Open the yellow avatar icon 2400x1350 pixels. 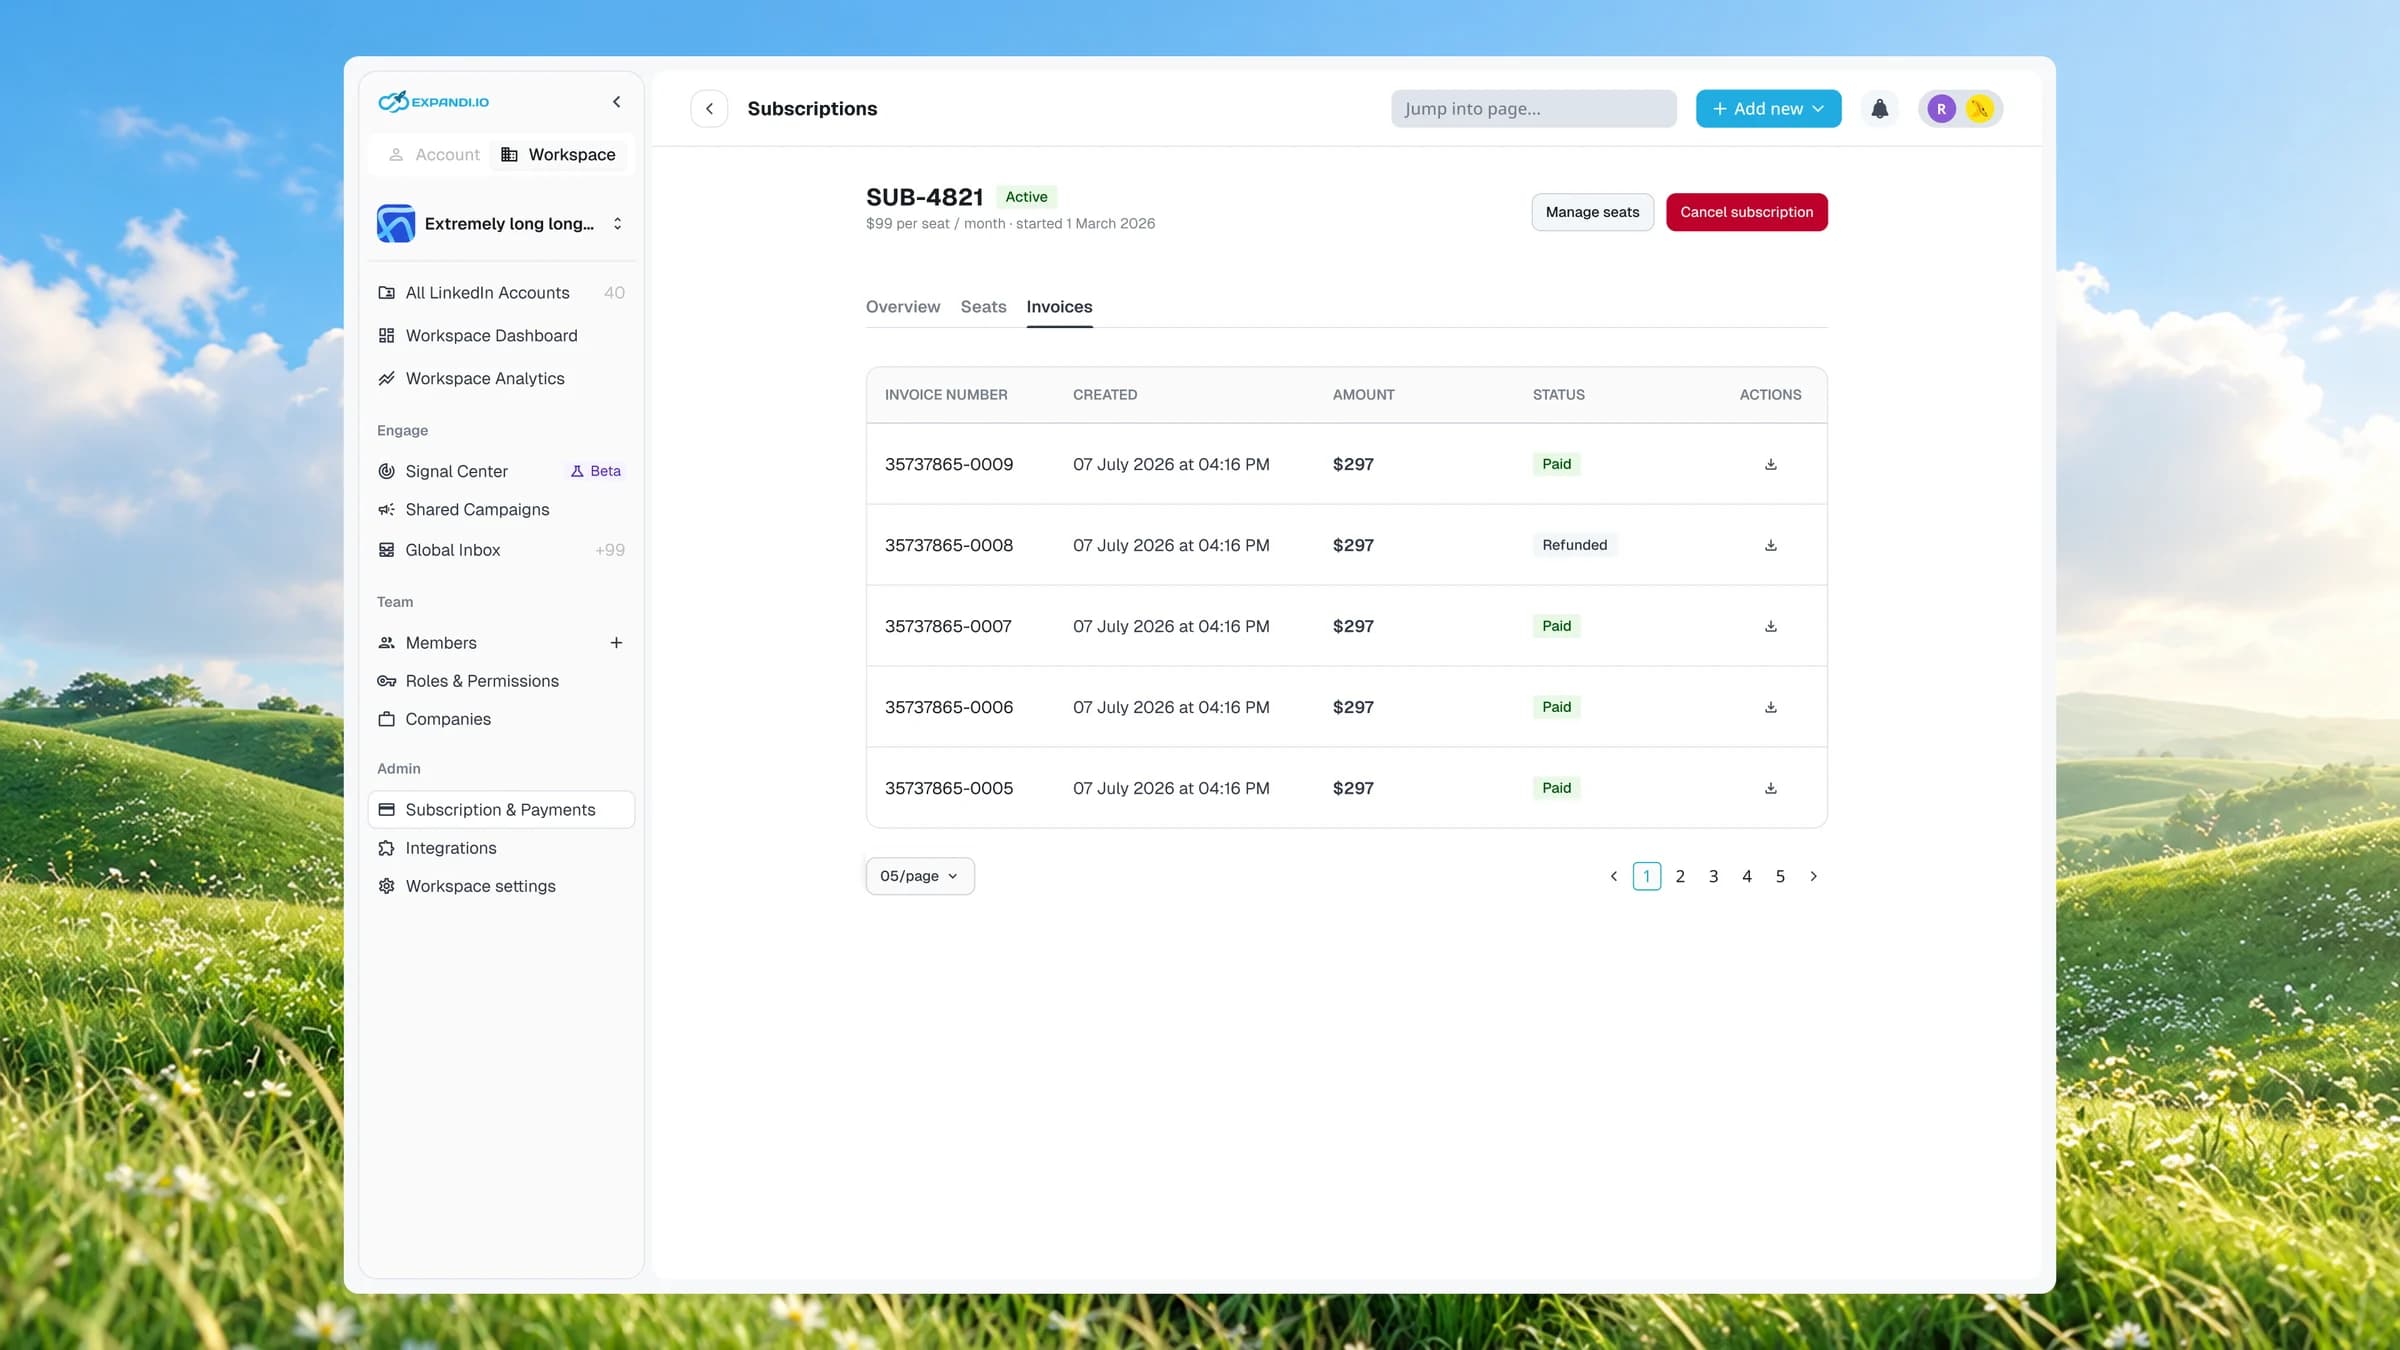(1979, 109)
